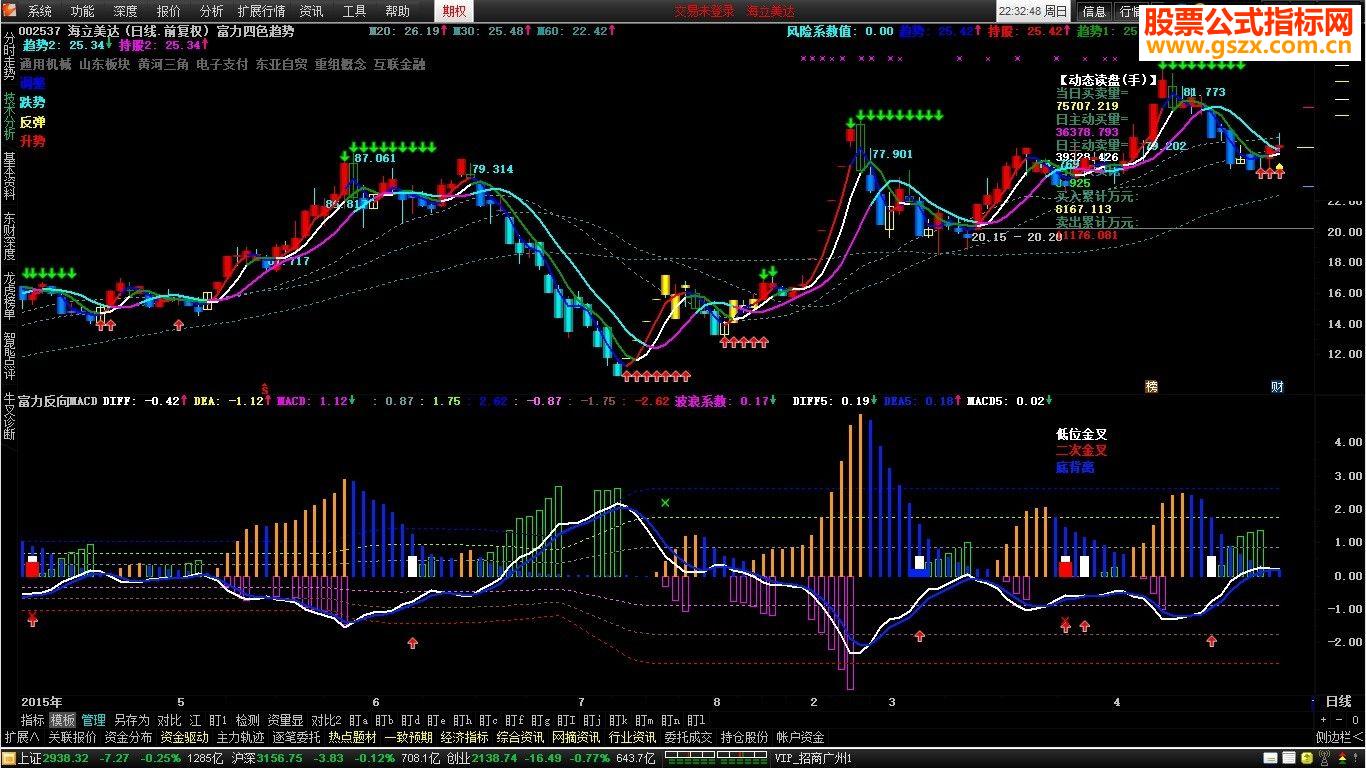Open the 报价 menu
Viewport: 1366px width, 768px height.
coord(169,11)
